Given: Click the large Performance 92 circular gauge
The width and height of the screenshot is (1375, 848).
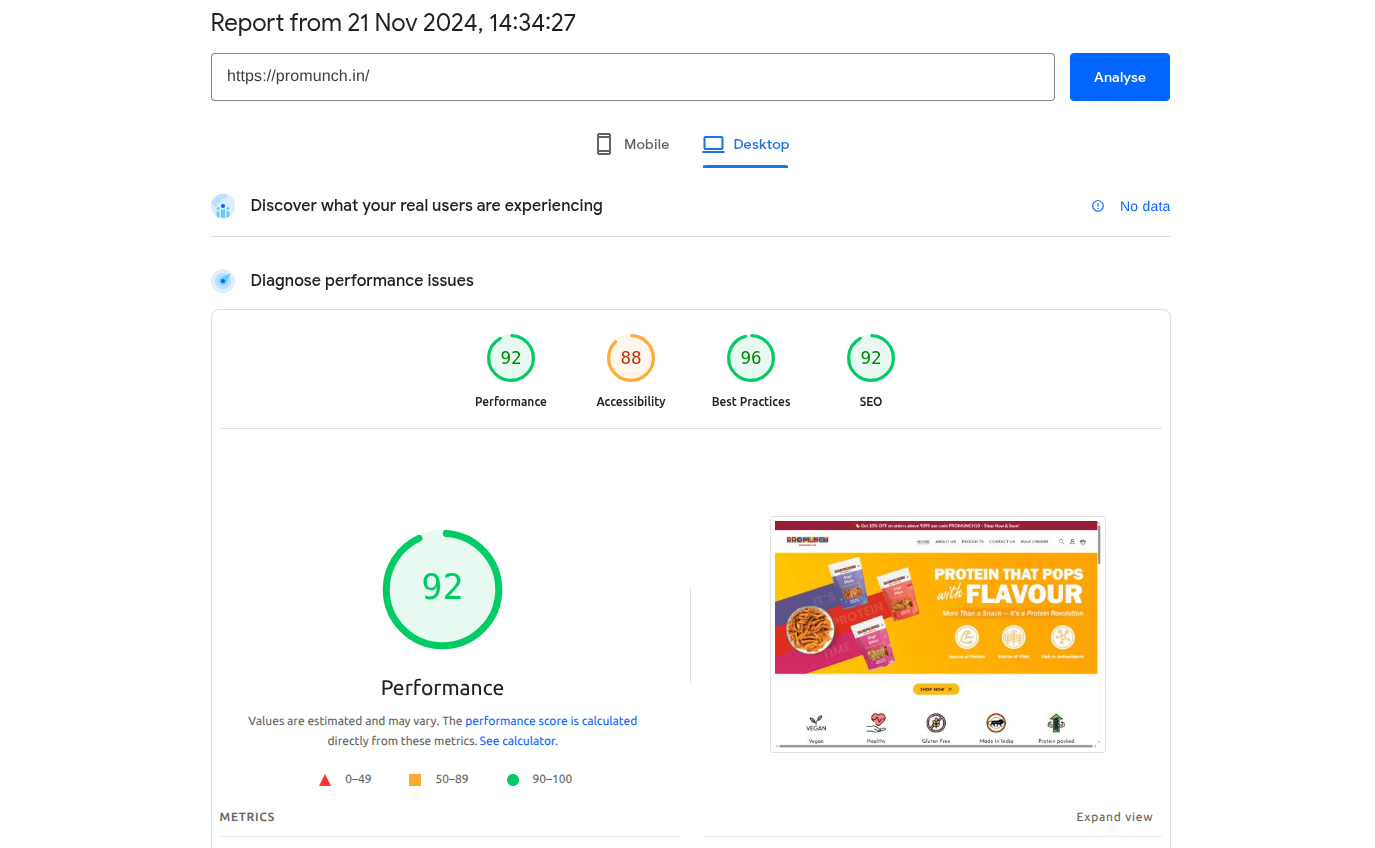Looking at the screenshot, I should [x=442, y=589].
